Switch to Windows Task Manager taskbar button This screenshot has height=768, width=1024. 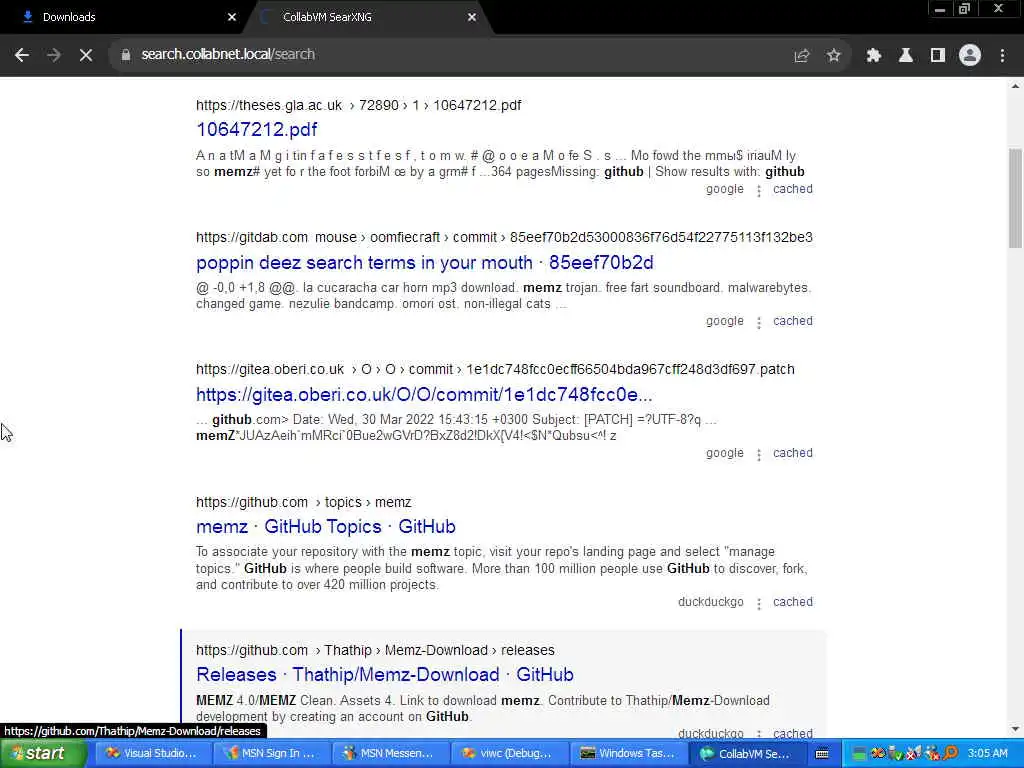[628, 754]
